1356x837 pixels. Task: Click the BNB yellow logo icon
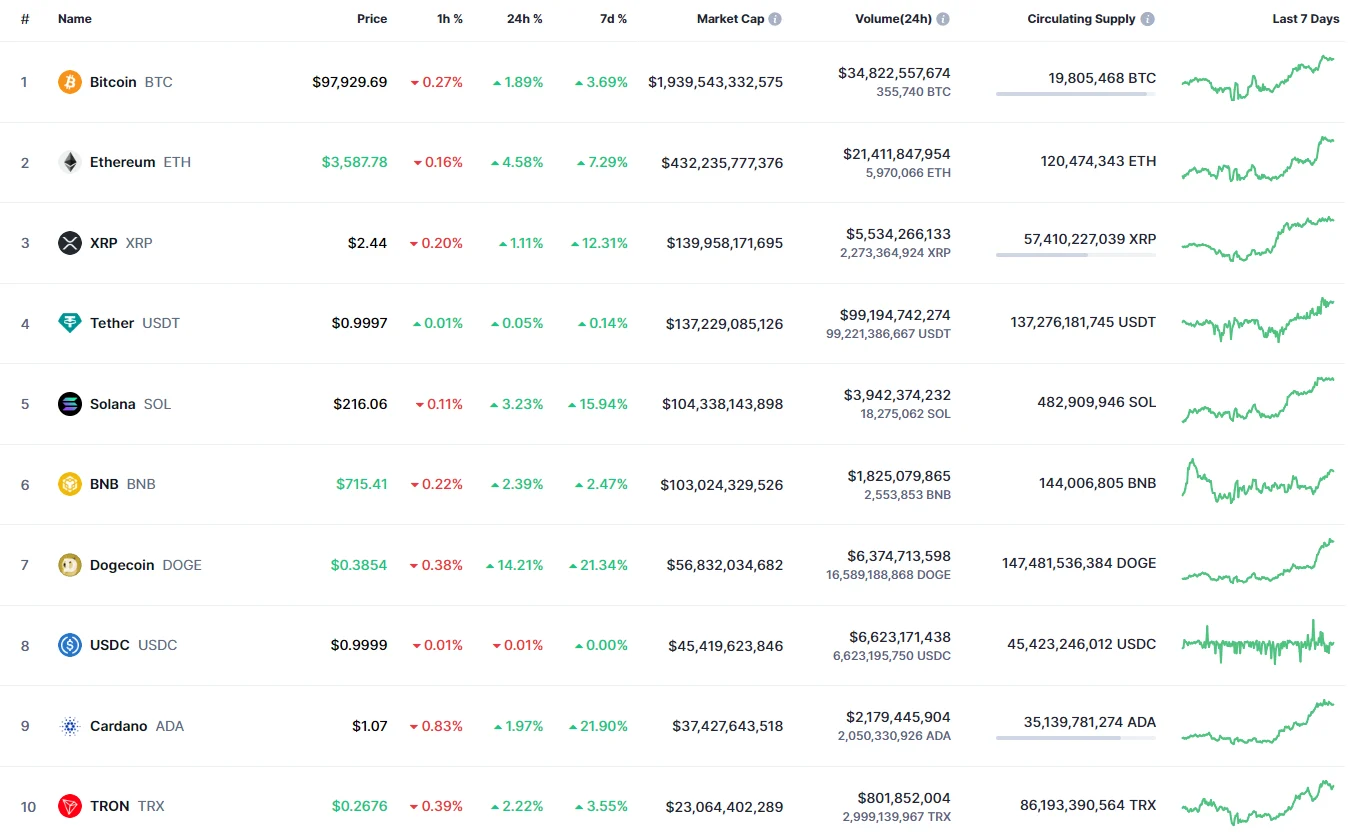click(x=70, y=484)
